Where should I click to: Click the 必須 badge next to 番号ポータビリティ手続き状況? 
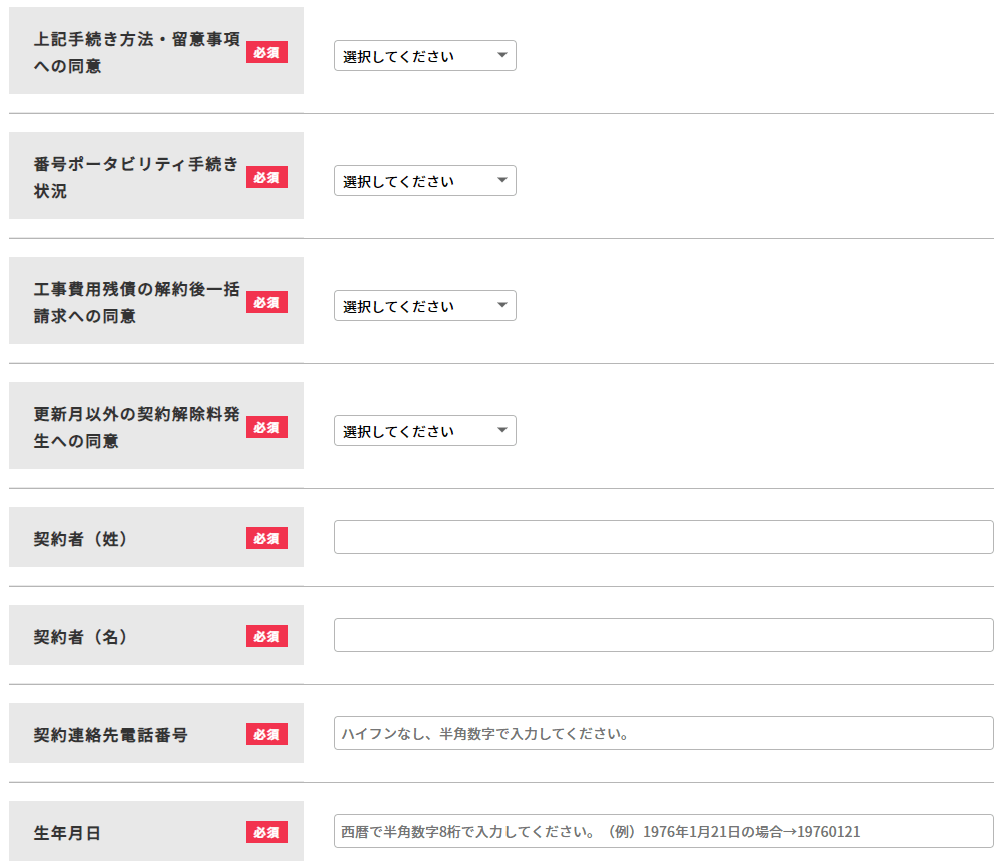pyautogui.click(x=267, y=177)
